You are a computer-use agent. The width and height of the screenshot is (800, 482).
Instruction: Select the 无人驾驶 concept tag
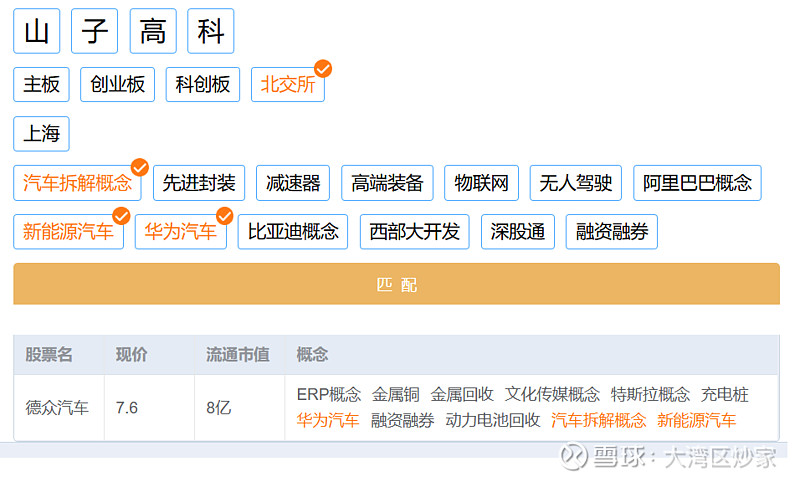click(x=576, y=183)
